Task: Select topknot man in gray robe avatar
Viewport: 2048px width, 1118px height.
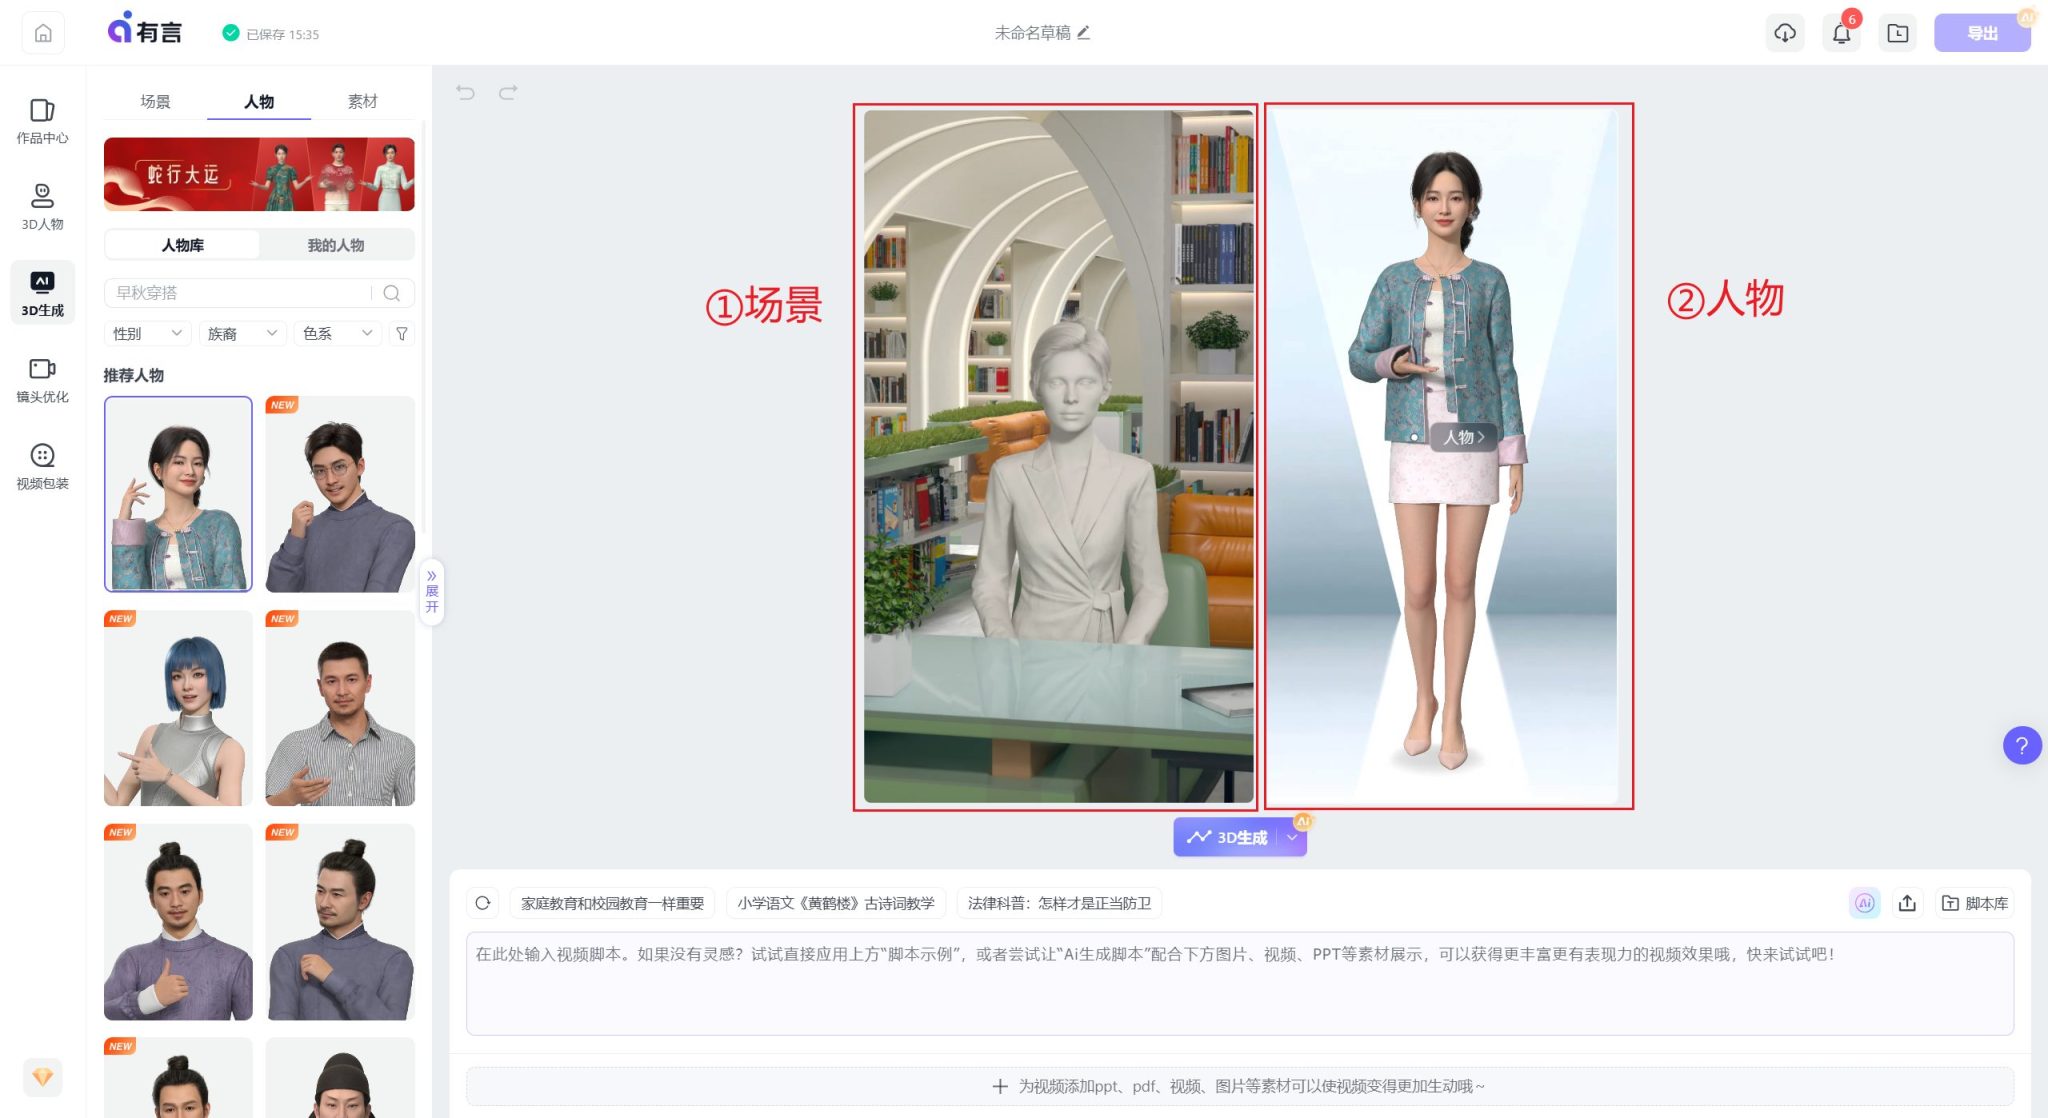Action: point(340,922)
